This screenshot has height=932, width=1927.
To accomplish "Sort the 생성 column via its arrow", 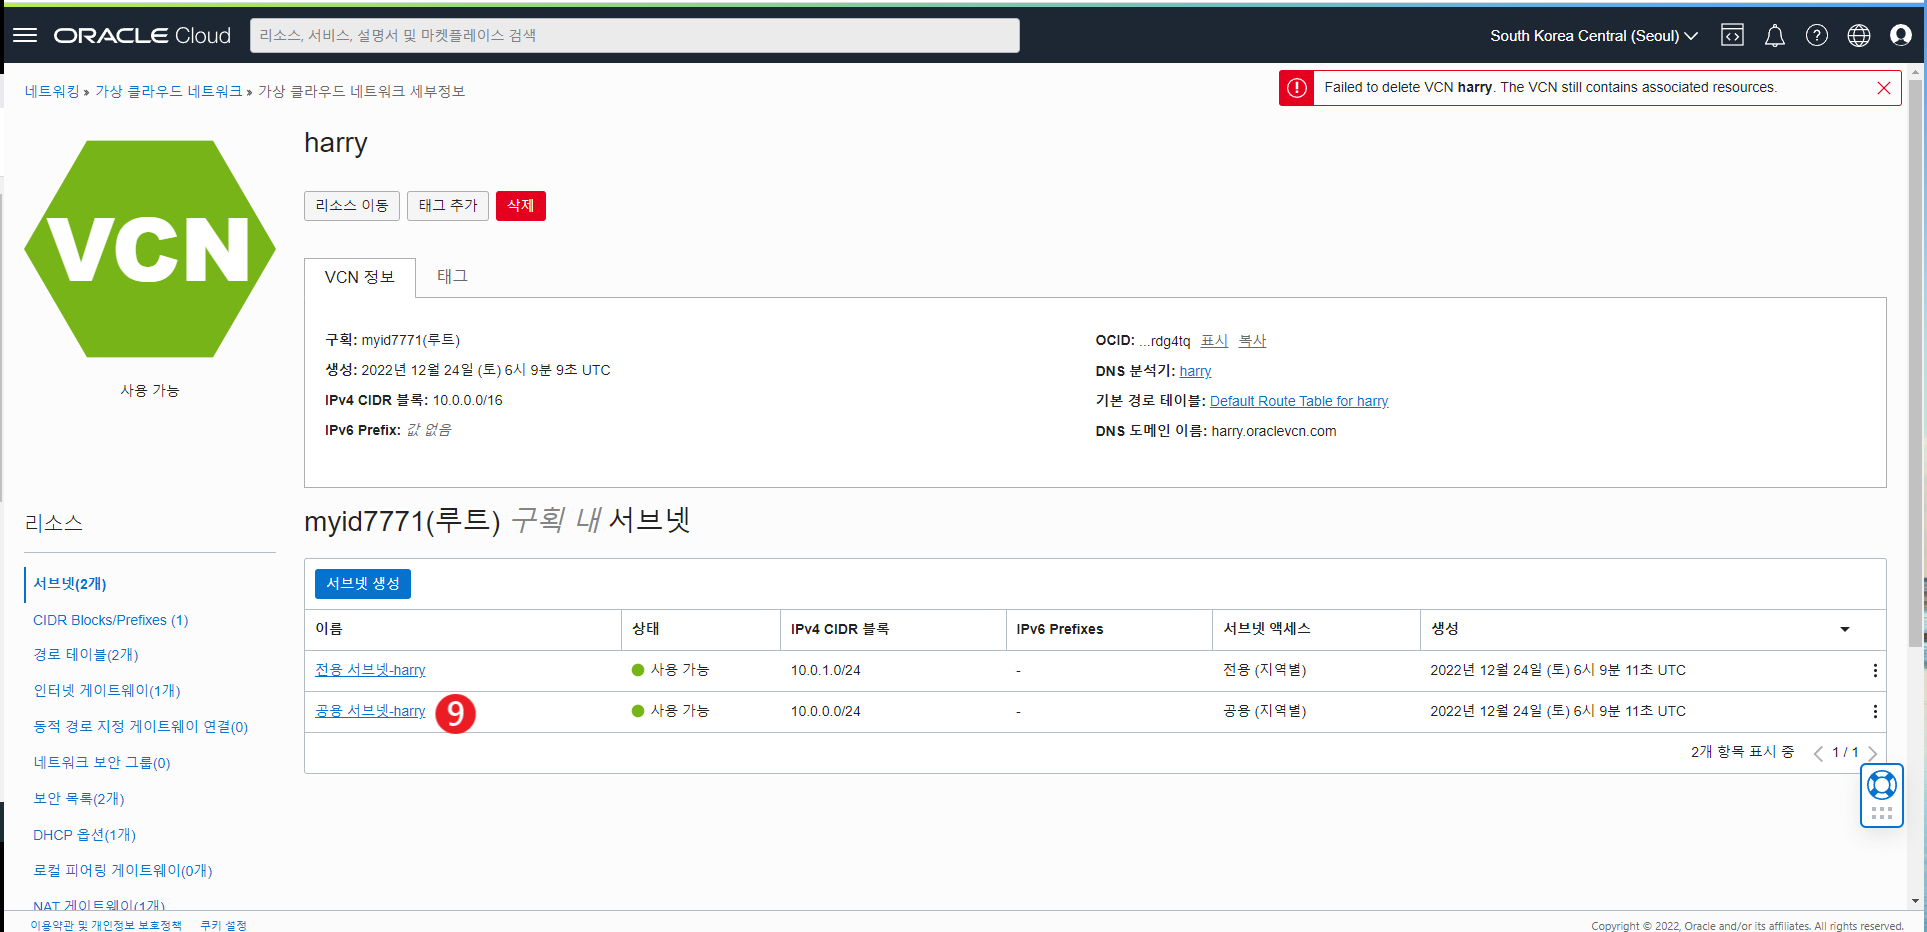I will [1844, 629].
